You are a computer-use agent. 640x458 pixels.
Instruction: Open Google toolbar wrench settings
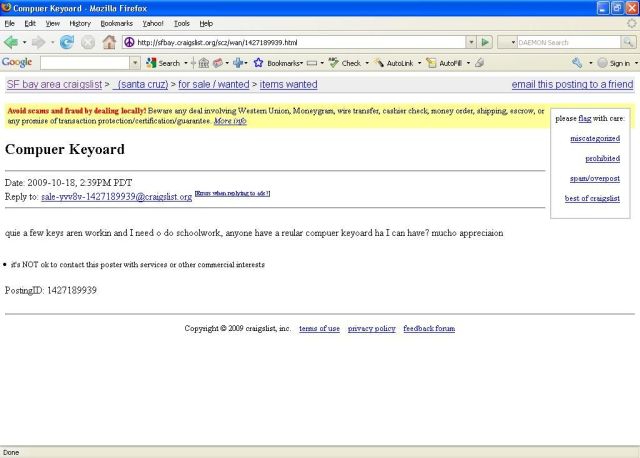577,63
